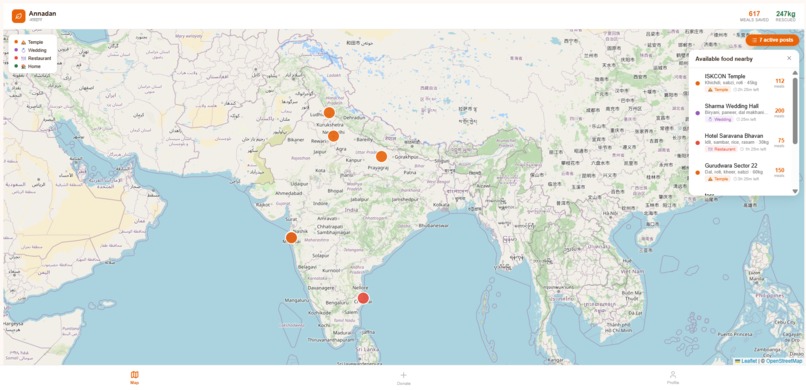Click the 7 active posts button

772,40
